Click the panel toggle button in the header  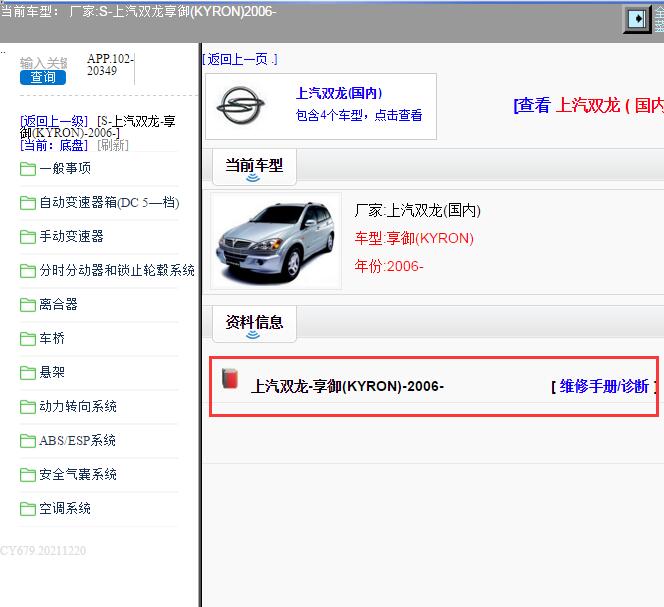click(637, 19)
